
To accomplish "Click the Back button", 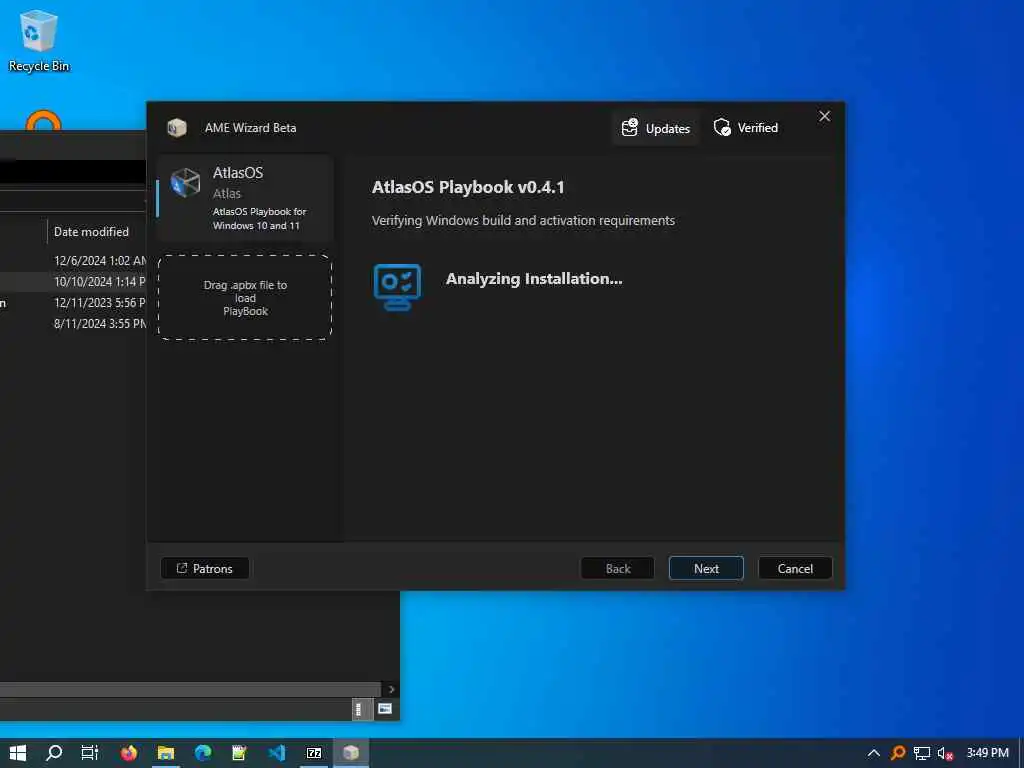I will [x=618, y=568].
